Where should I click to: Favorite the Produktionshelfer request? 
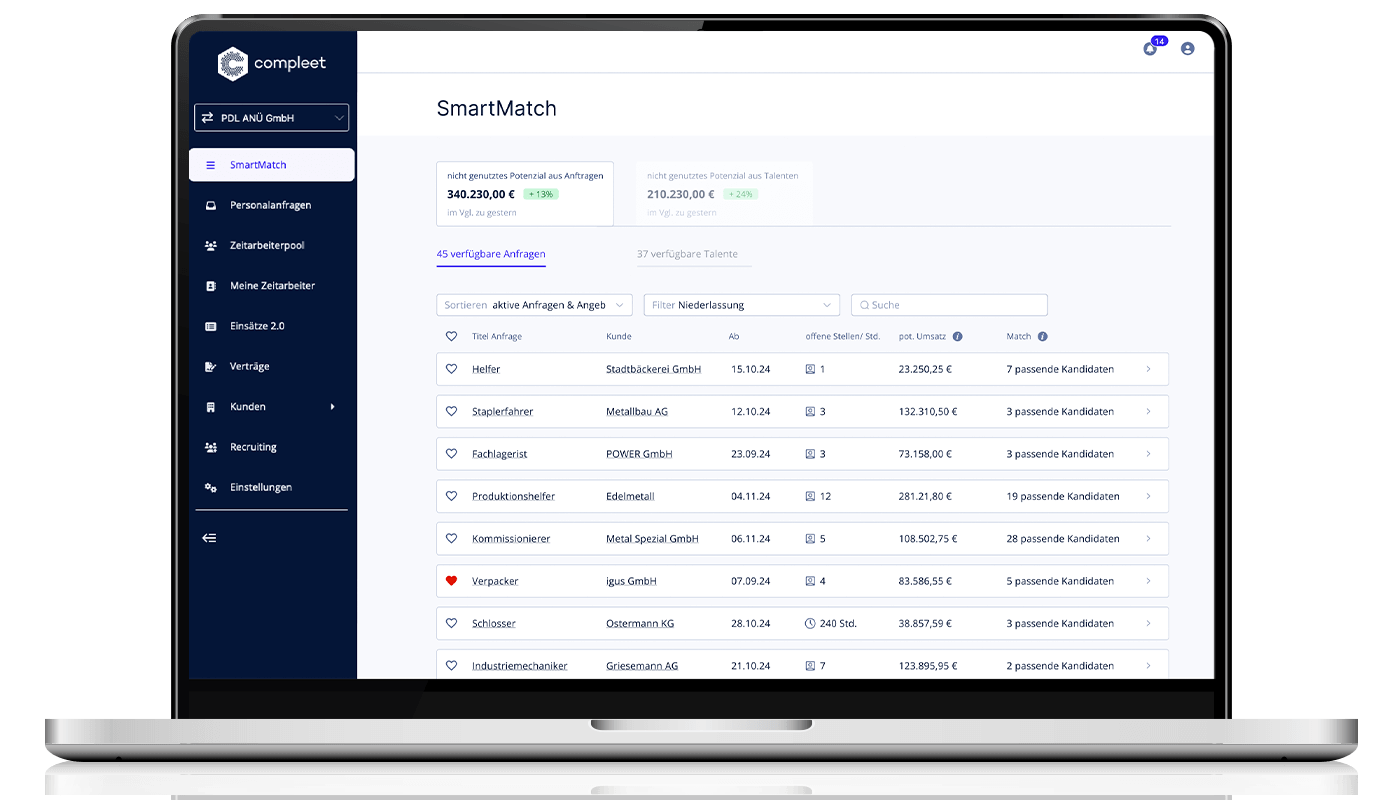[x=451, y=496]
